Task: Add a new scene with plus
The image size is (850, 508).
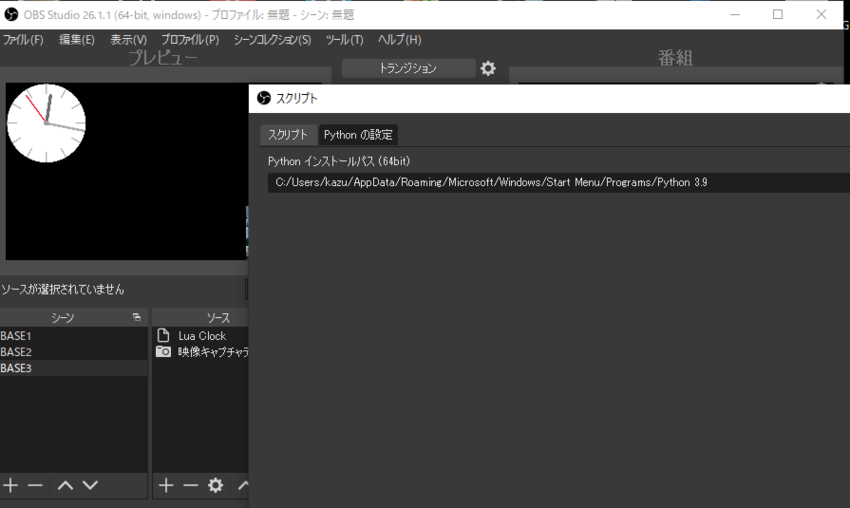Action: 10,485
